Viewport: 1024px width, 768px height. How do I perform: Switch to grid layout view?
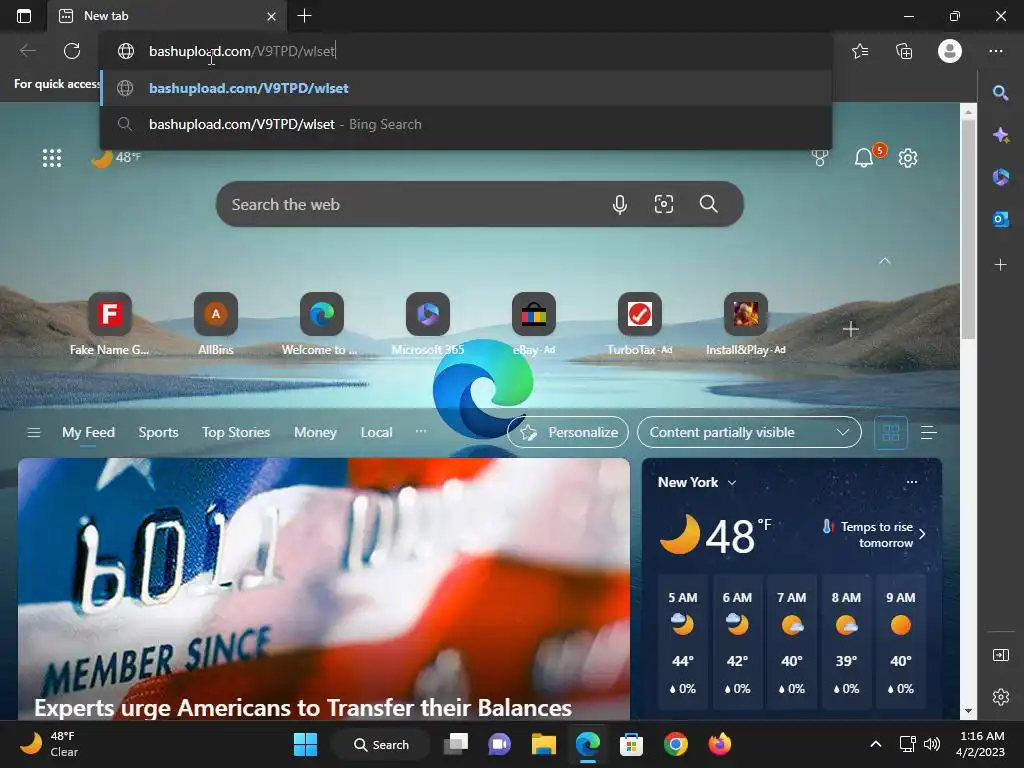(891, 432)
